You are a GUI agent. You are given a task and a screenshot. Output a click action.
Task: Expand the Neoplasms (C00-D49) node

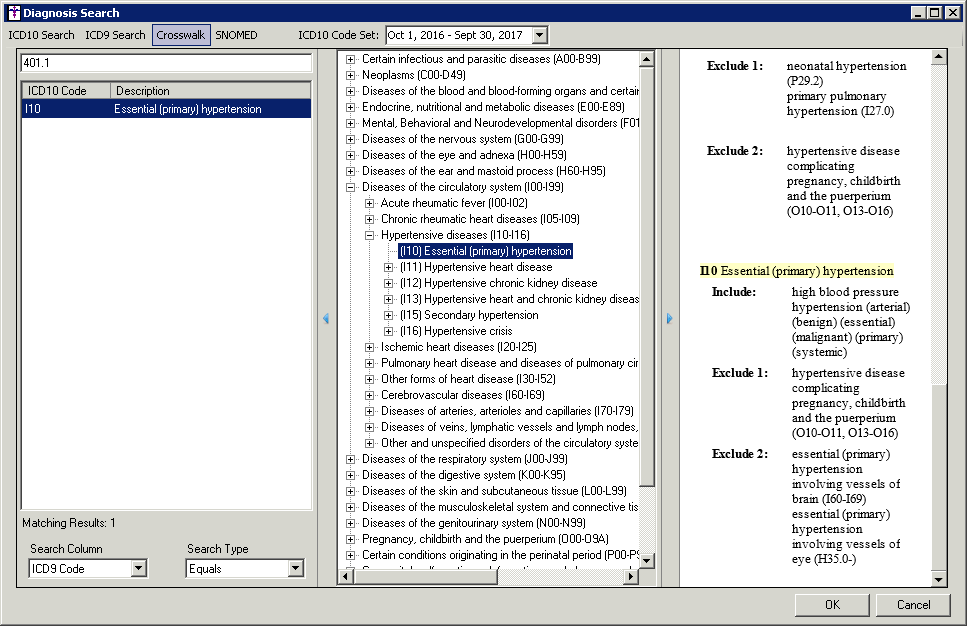pos(351,75)
